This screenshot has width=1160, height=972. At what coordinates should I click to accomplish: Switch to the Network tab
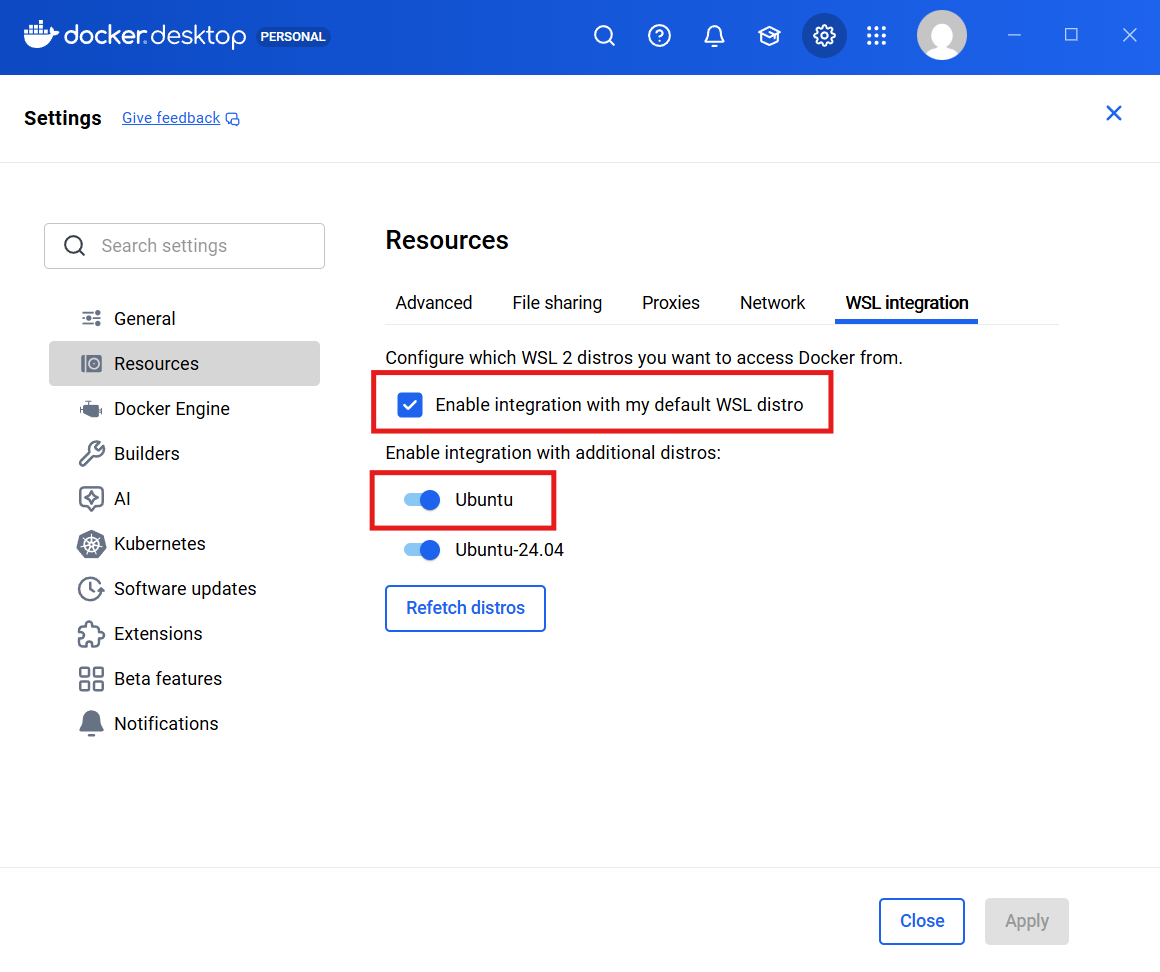point(772,303)
